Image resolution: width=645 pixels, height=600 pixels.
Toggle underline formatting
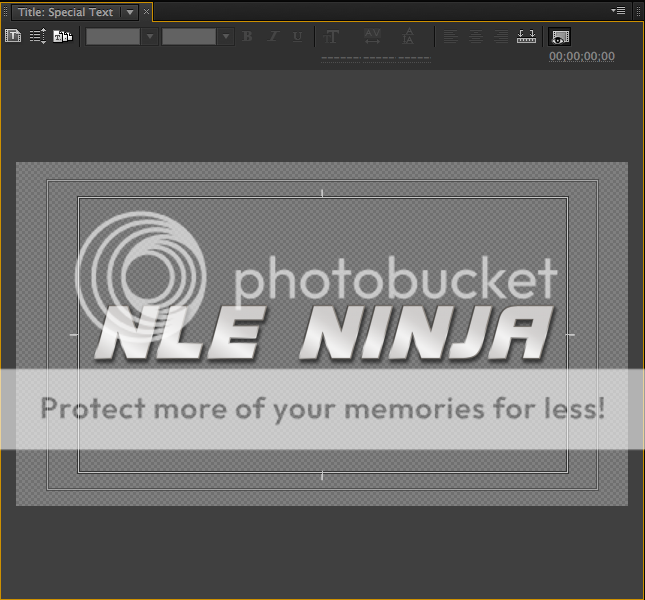[x=297, y=37]
